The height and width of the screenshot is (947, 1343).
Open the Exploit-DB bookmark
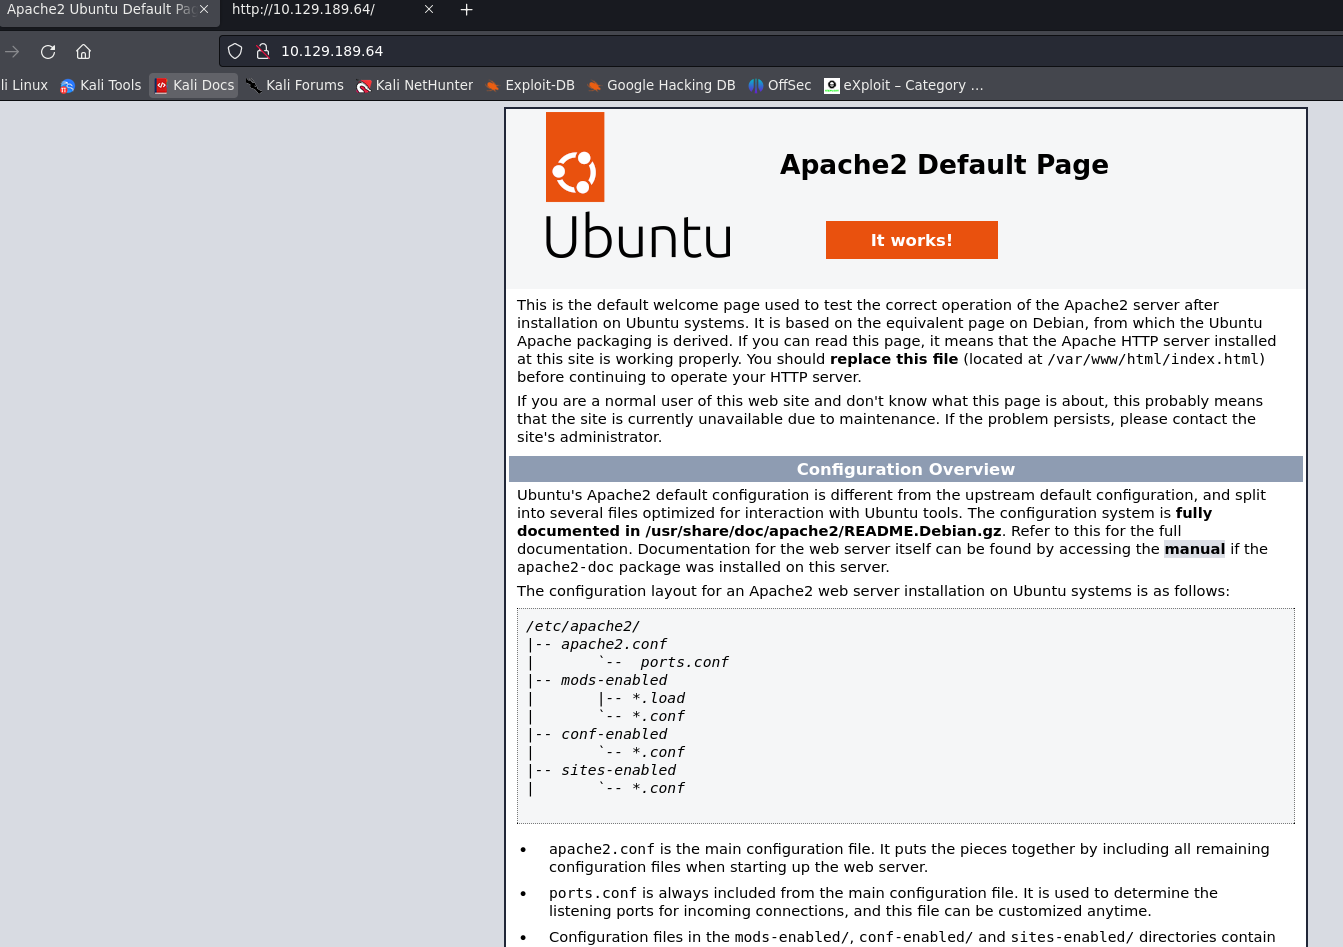530,85
